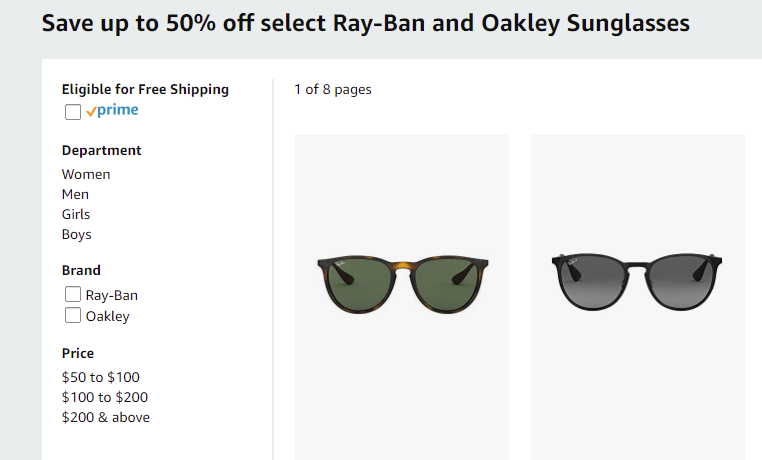This screenshot has width=762, height=460.
Task: Click the Oakley brand label text
Action: point(107,316)
